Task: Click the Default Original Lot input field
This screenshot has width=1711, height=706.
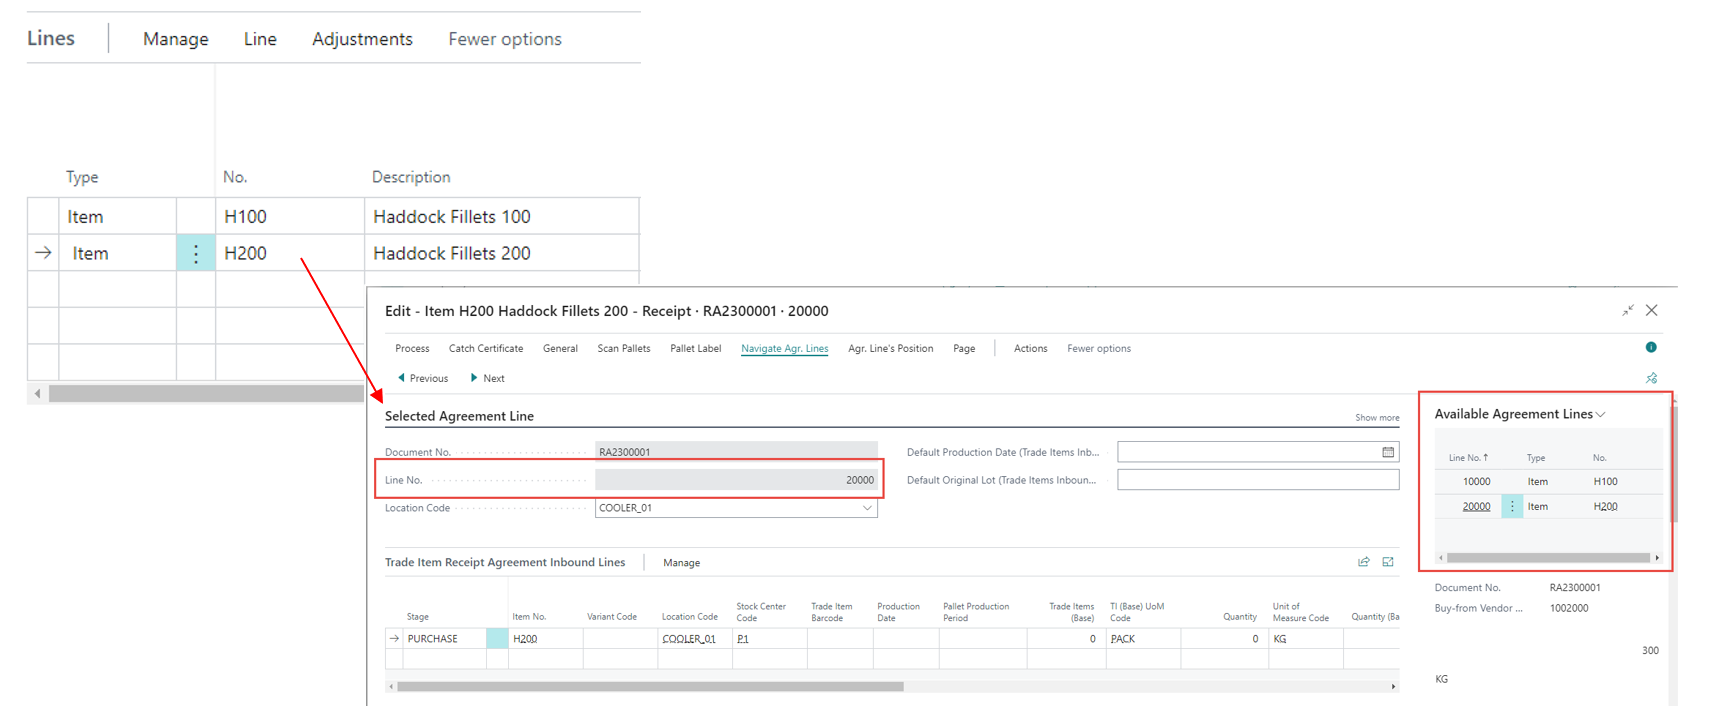Action: click(1257, 480)
